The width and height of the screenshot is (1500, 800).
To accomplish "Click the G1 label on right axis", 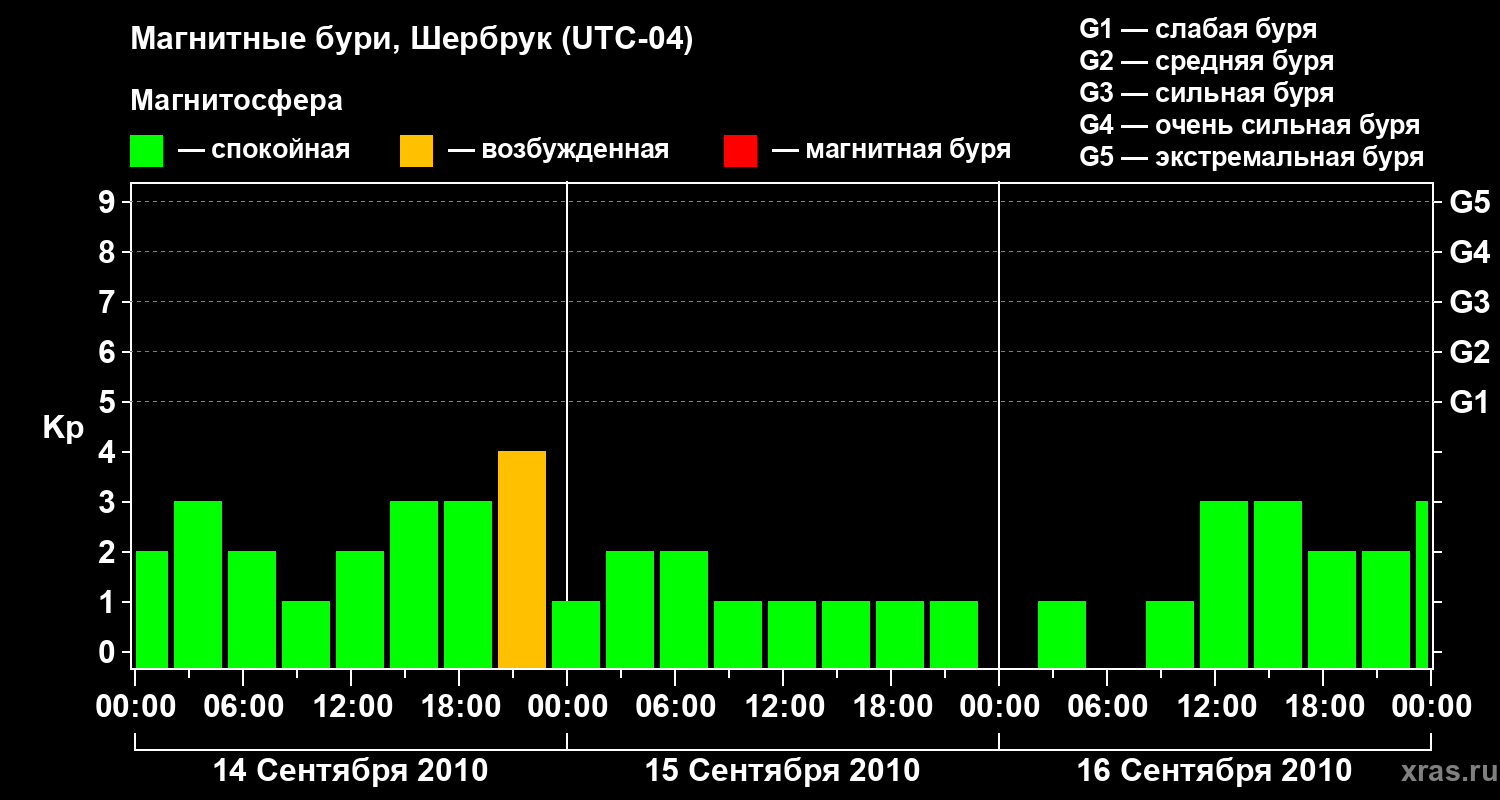I will coord(1470,403).
